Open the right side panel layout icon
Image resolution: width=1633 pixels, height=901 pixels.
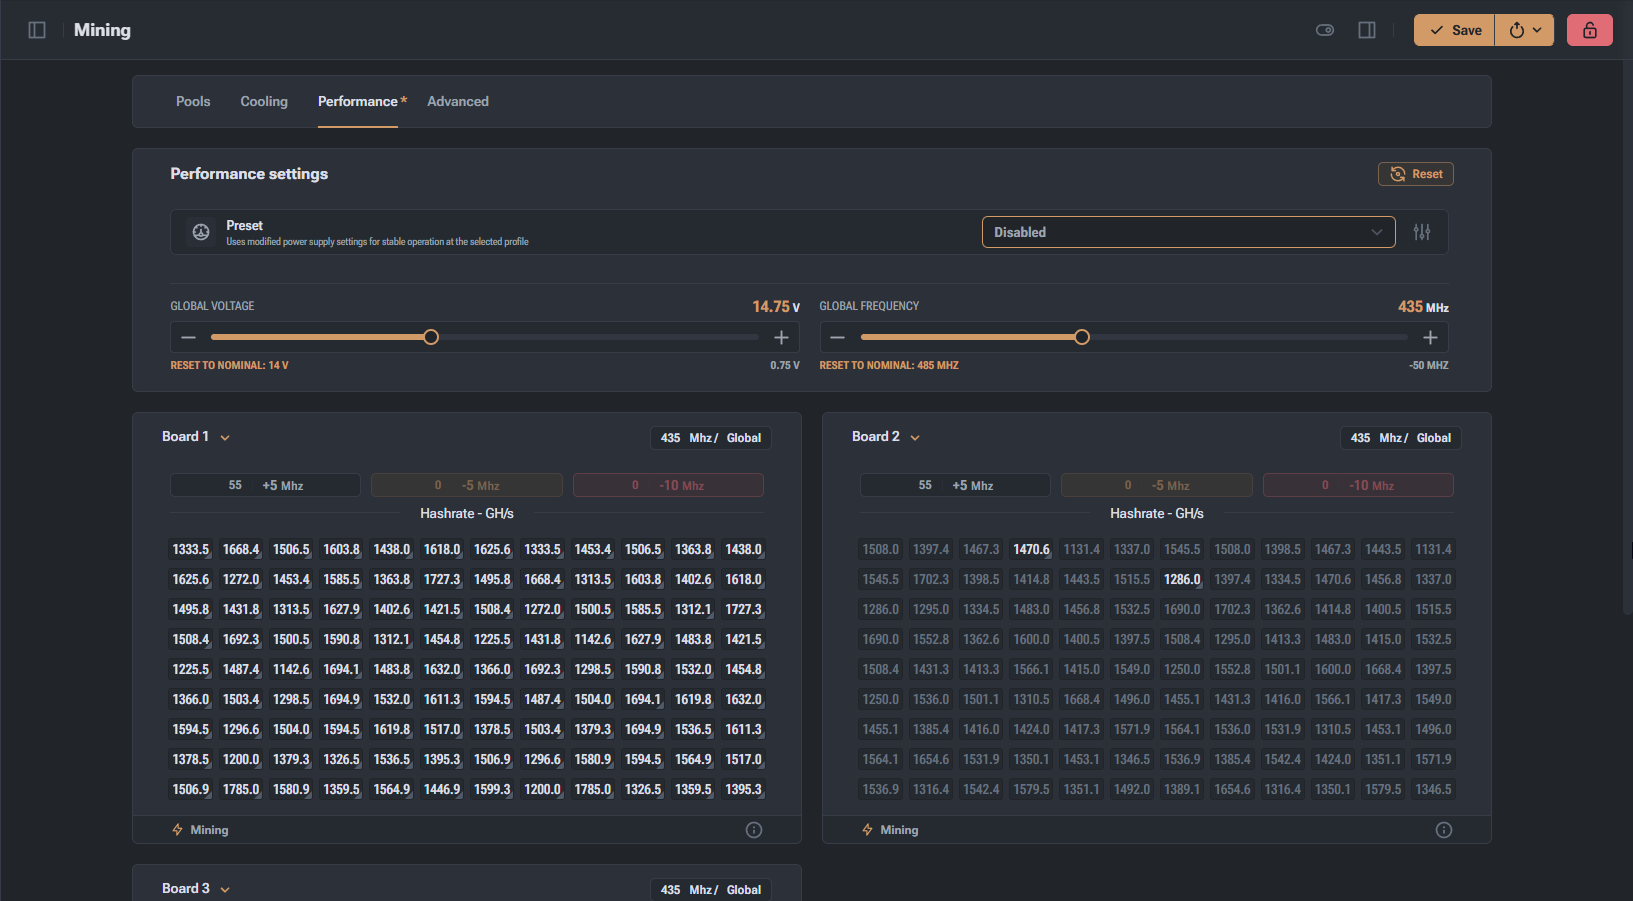coord(1367,30)
